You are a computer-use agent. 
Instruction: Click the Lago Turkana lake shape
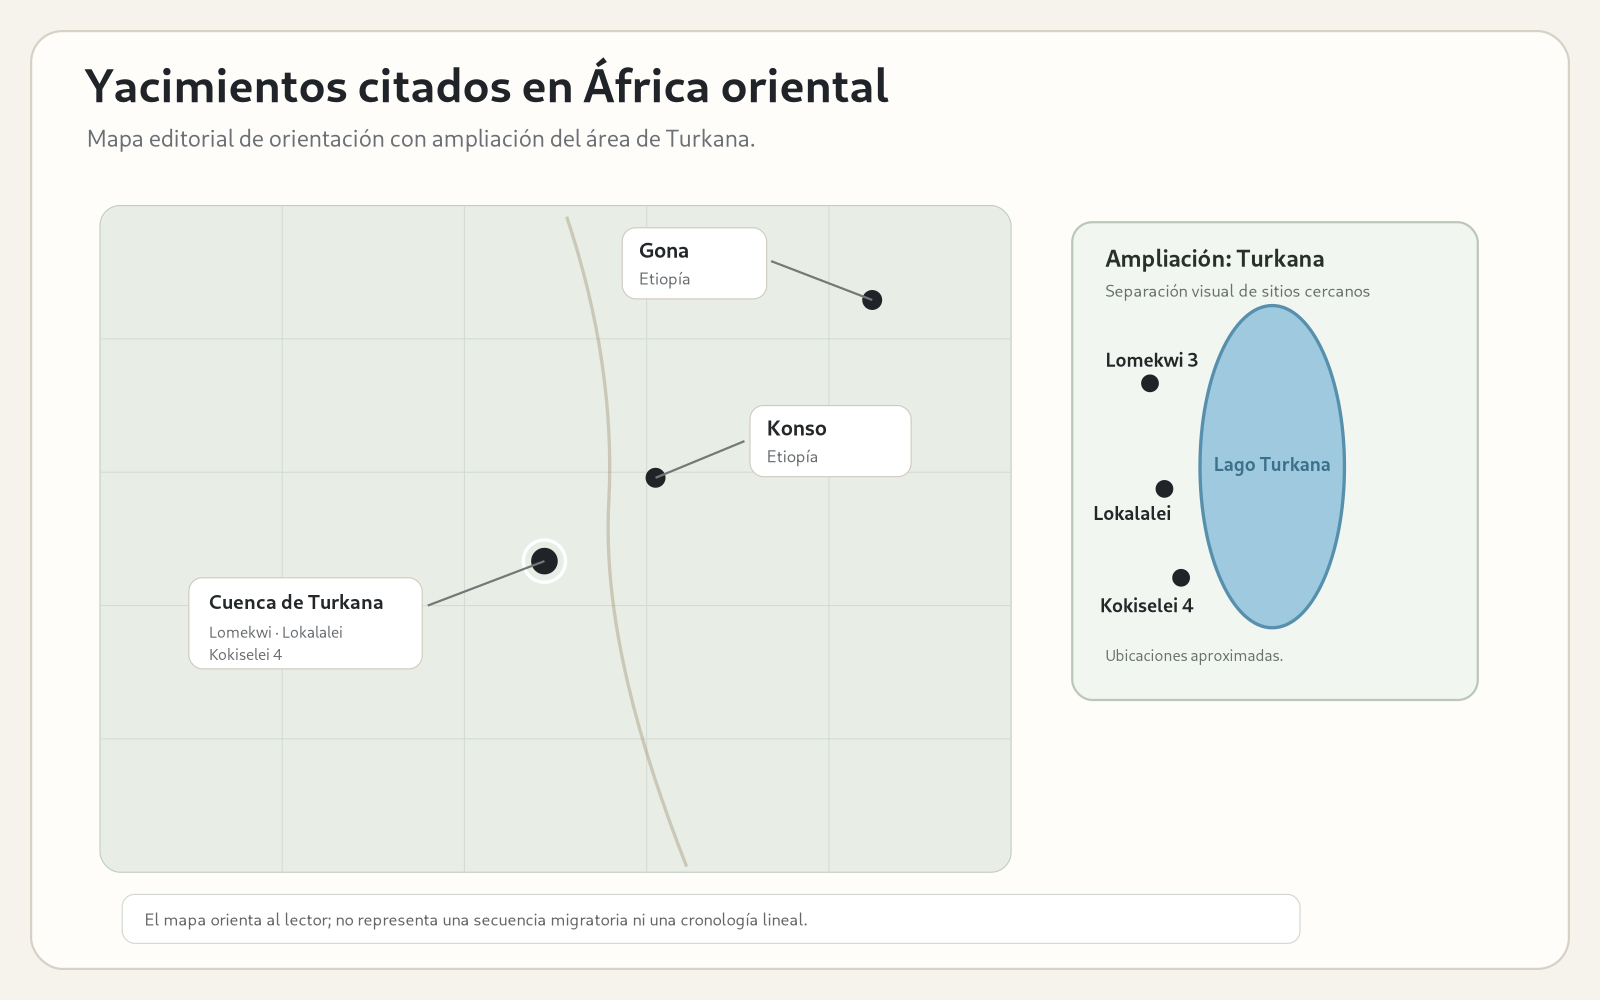(x=1272, y=466)
